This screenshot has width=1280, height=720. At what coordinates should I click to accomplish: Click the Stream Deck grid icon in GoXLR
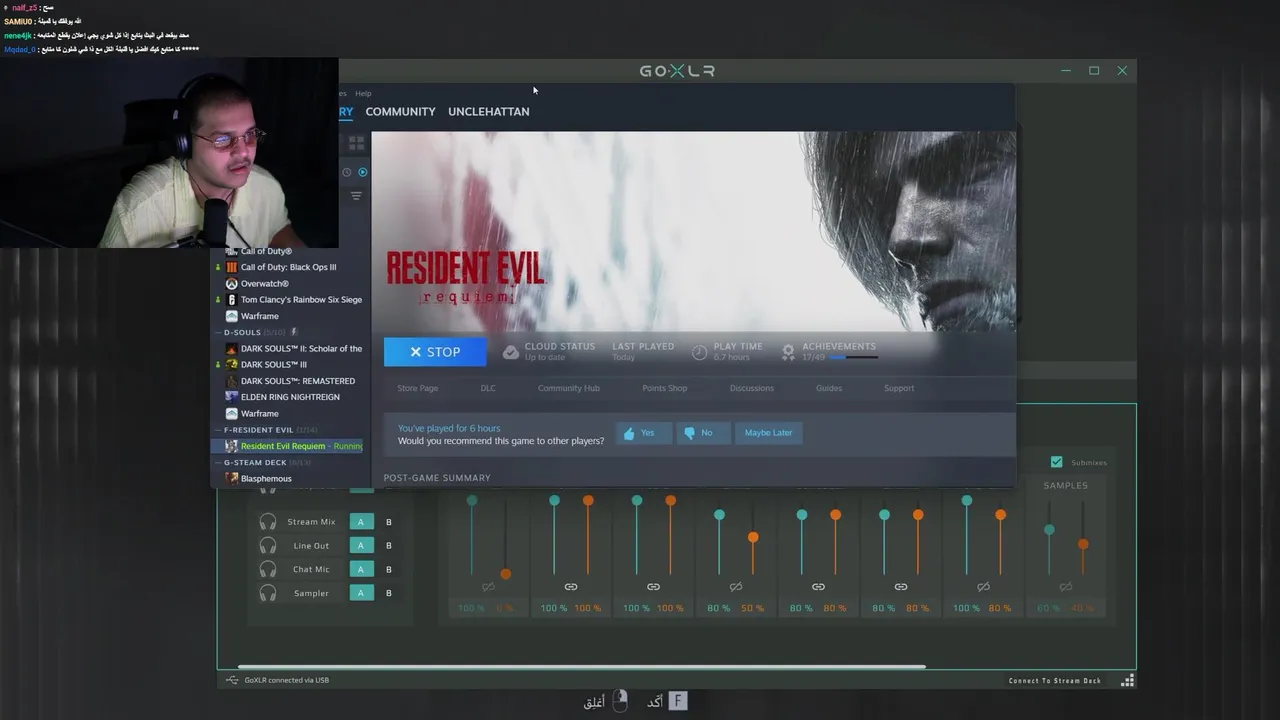[x=1127, y=681]
